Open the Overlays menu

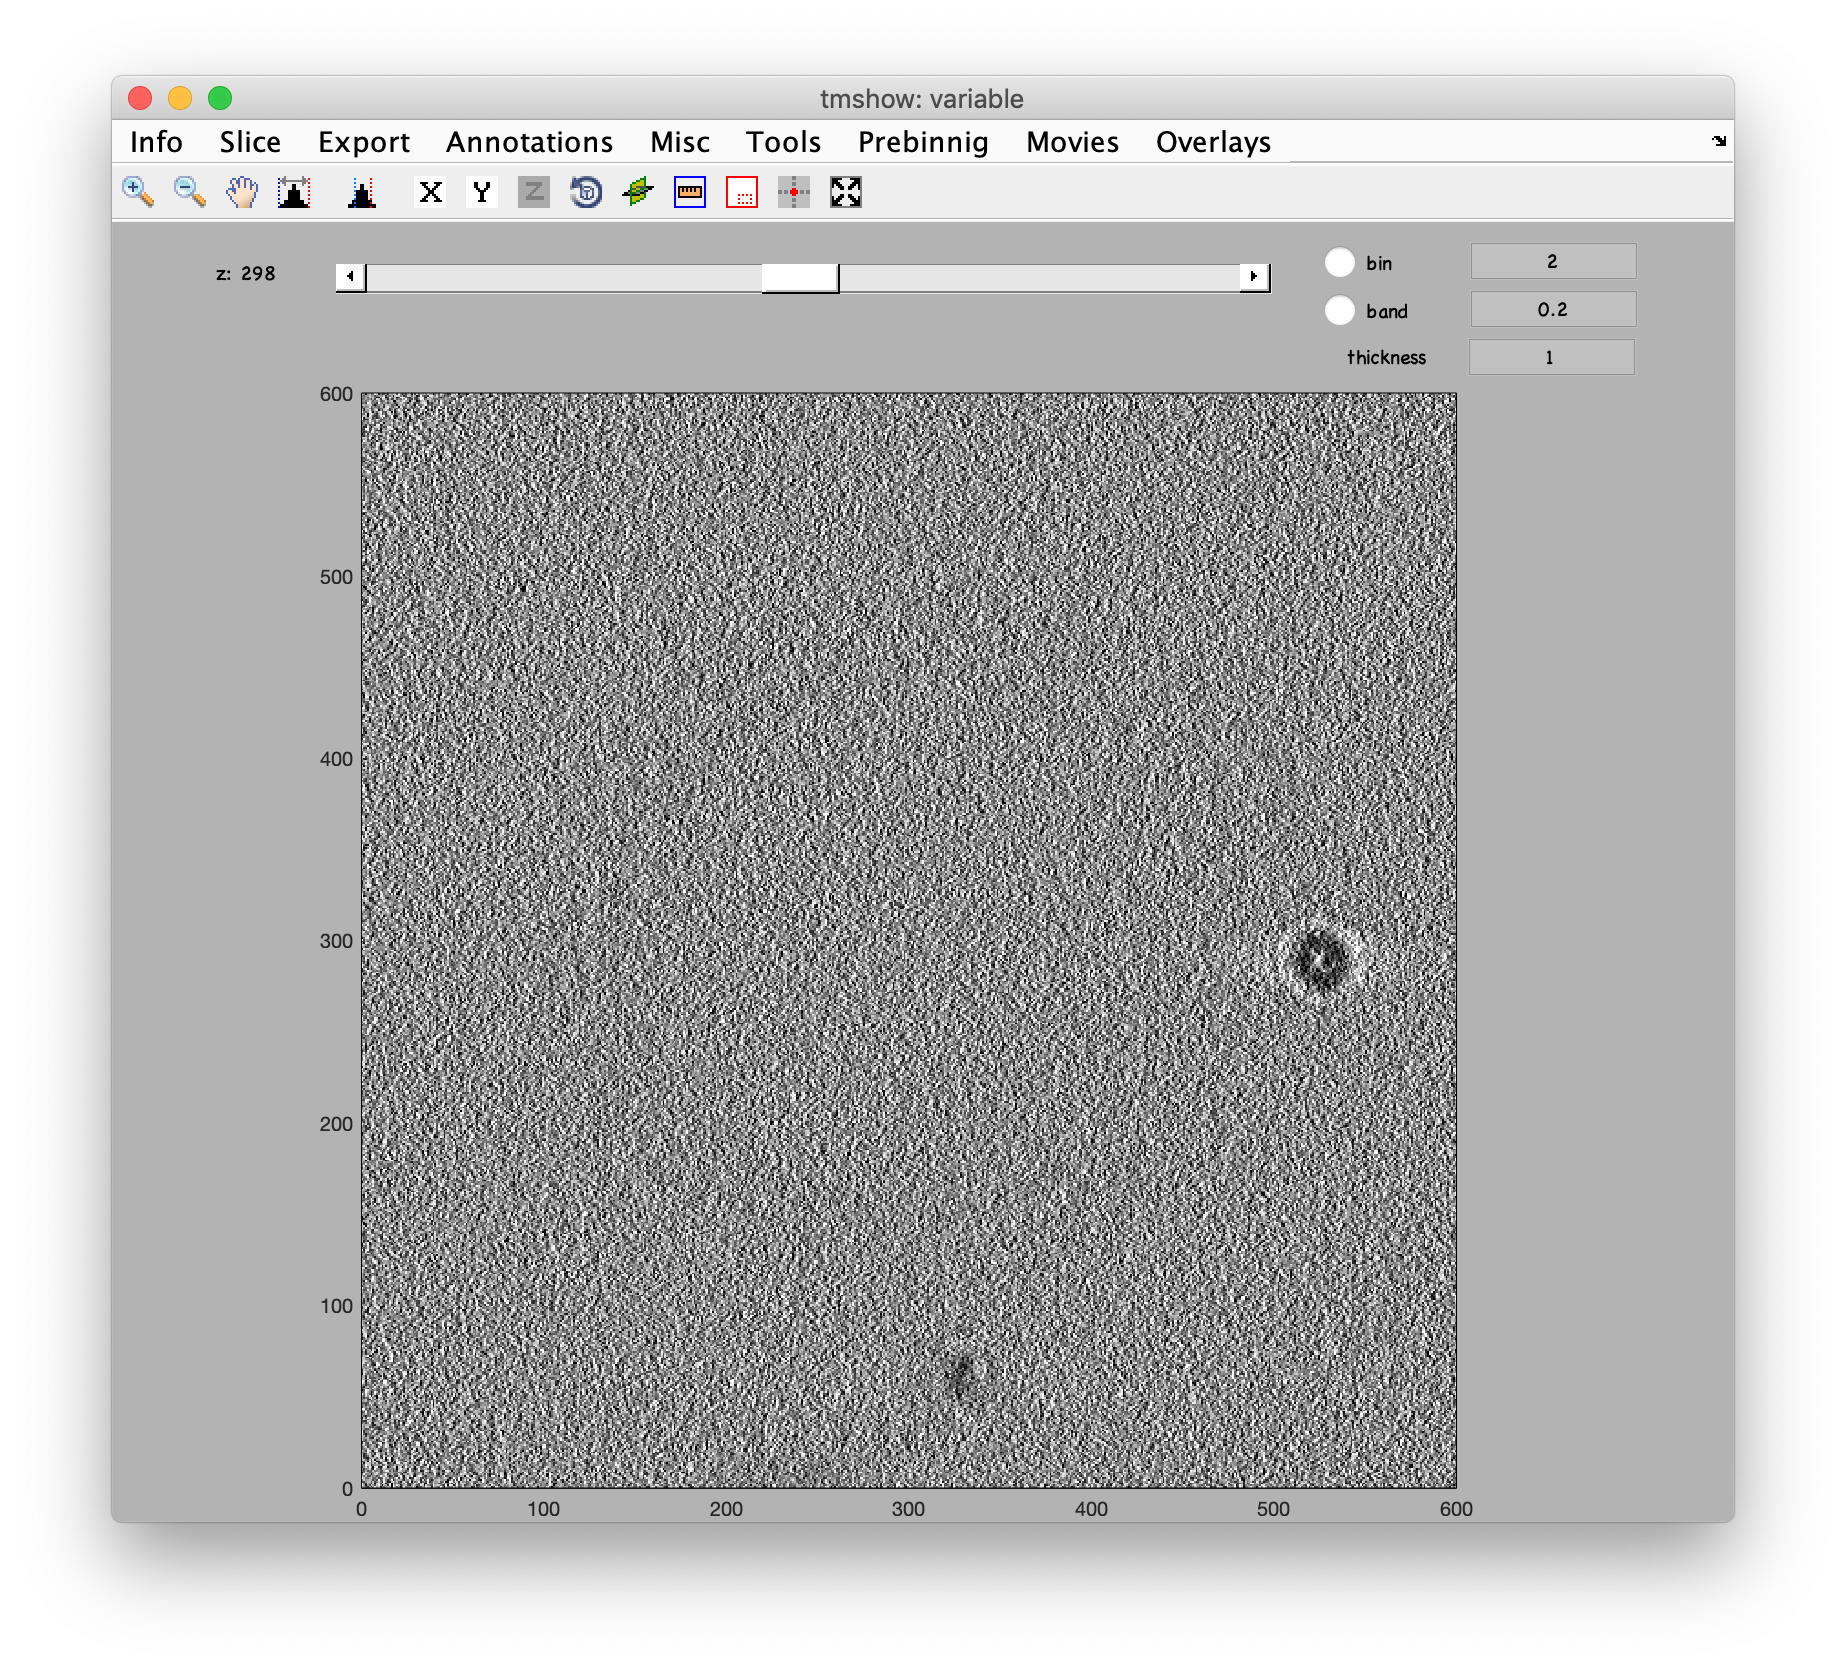click(1213, 142)
